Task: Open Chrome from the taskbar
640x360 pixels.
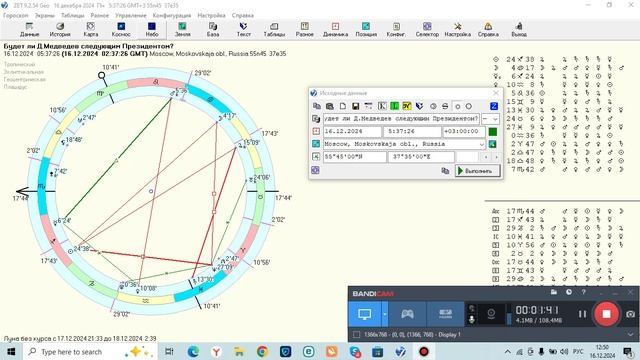Action: click(x=262, y=351)
